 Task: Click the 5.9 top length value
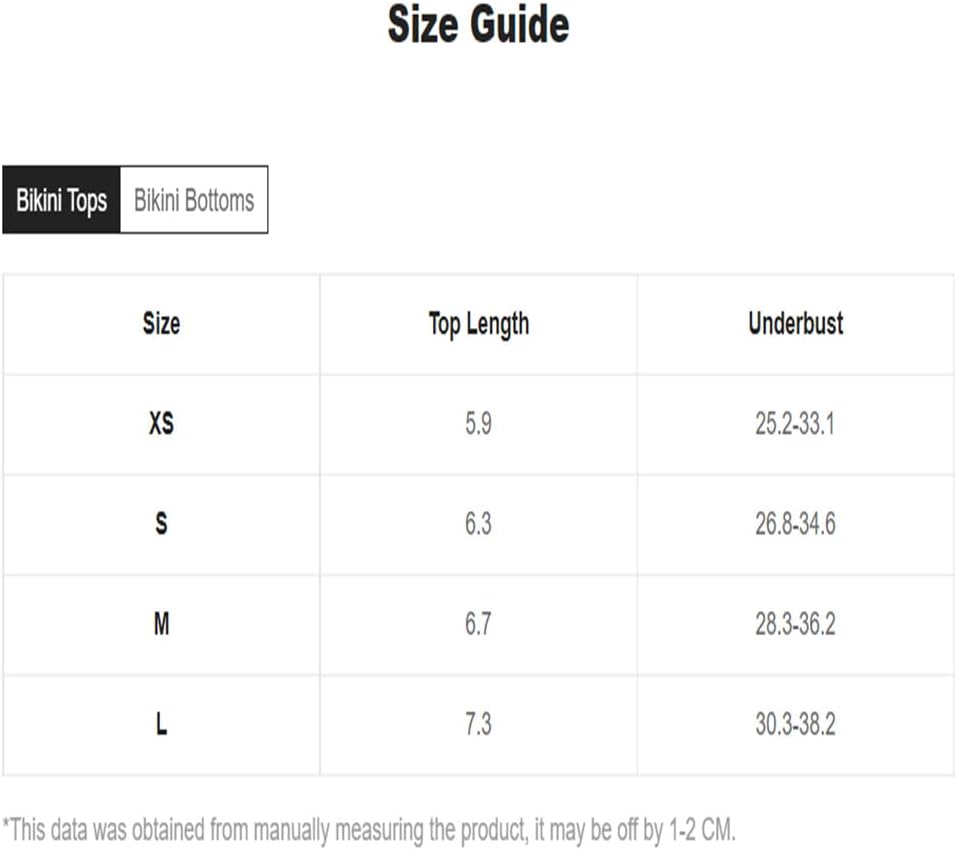pos(478,423)
